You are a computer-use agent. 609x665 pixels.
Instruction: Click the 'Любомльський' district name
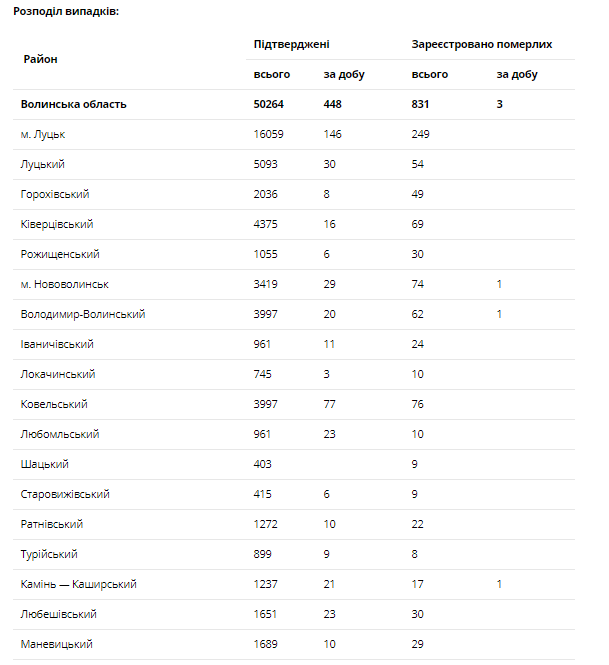(59, 434)
